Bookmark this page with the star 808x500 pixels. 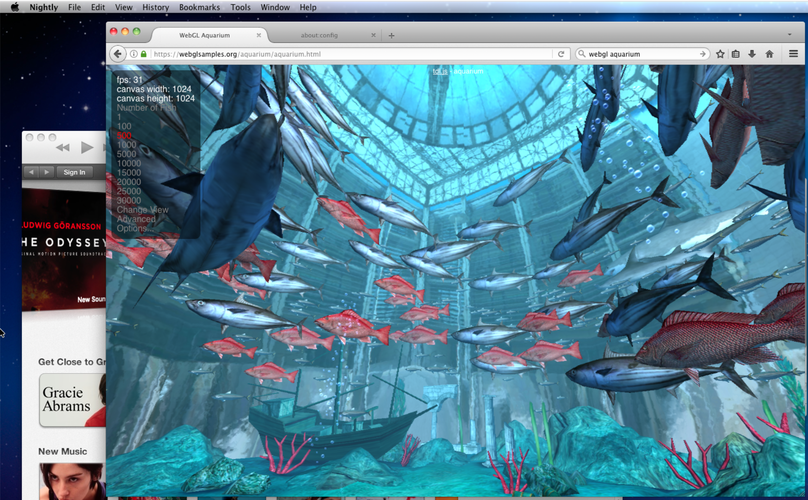(720, 54)
